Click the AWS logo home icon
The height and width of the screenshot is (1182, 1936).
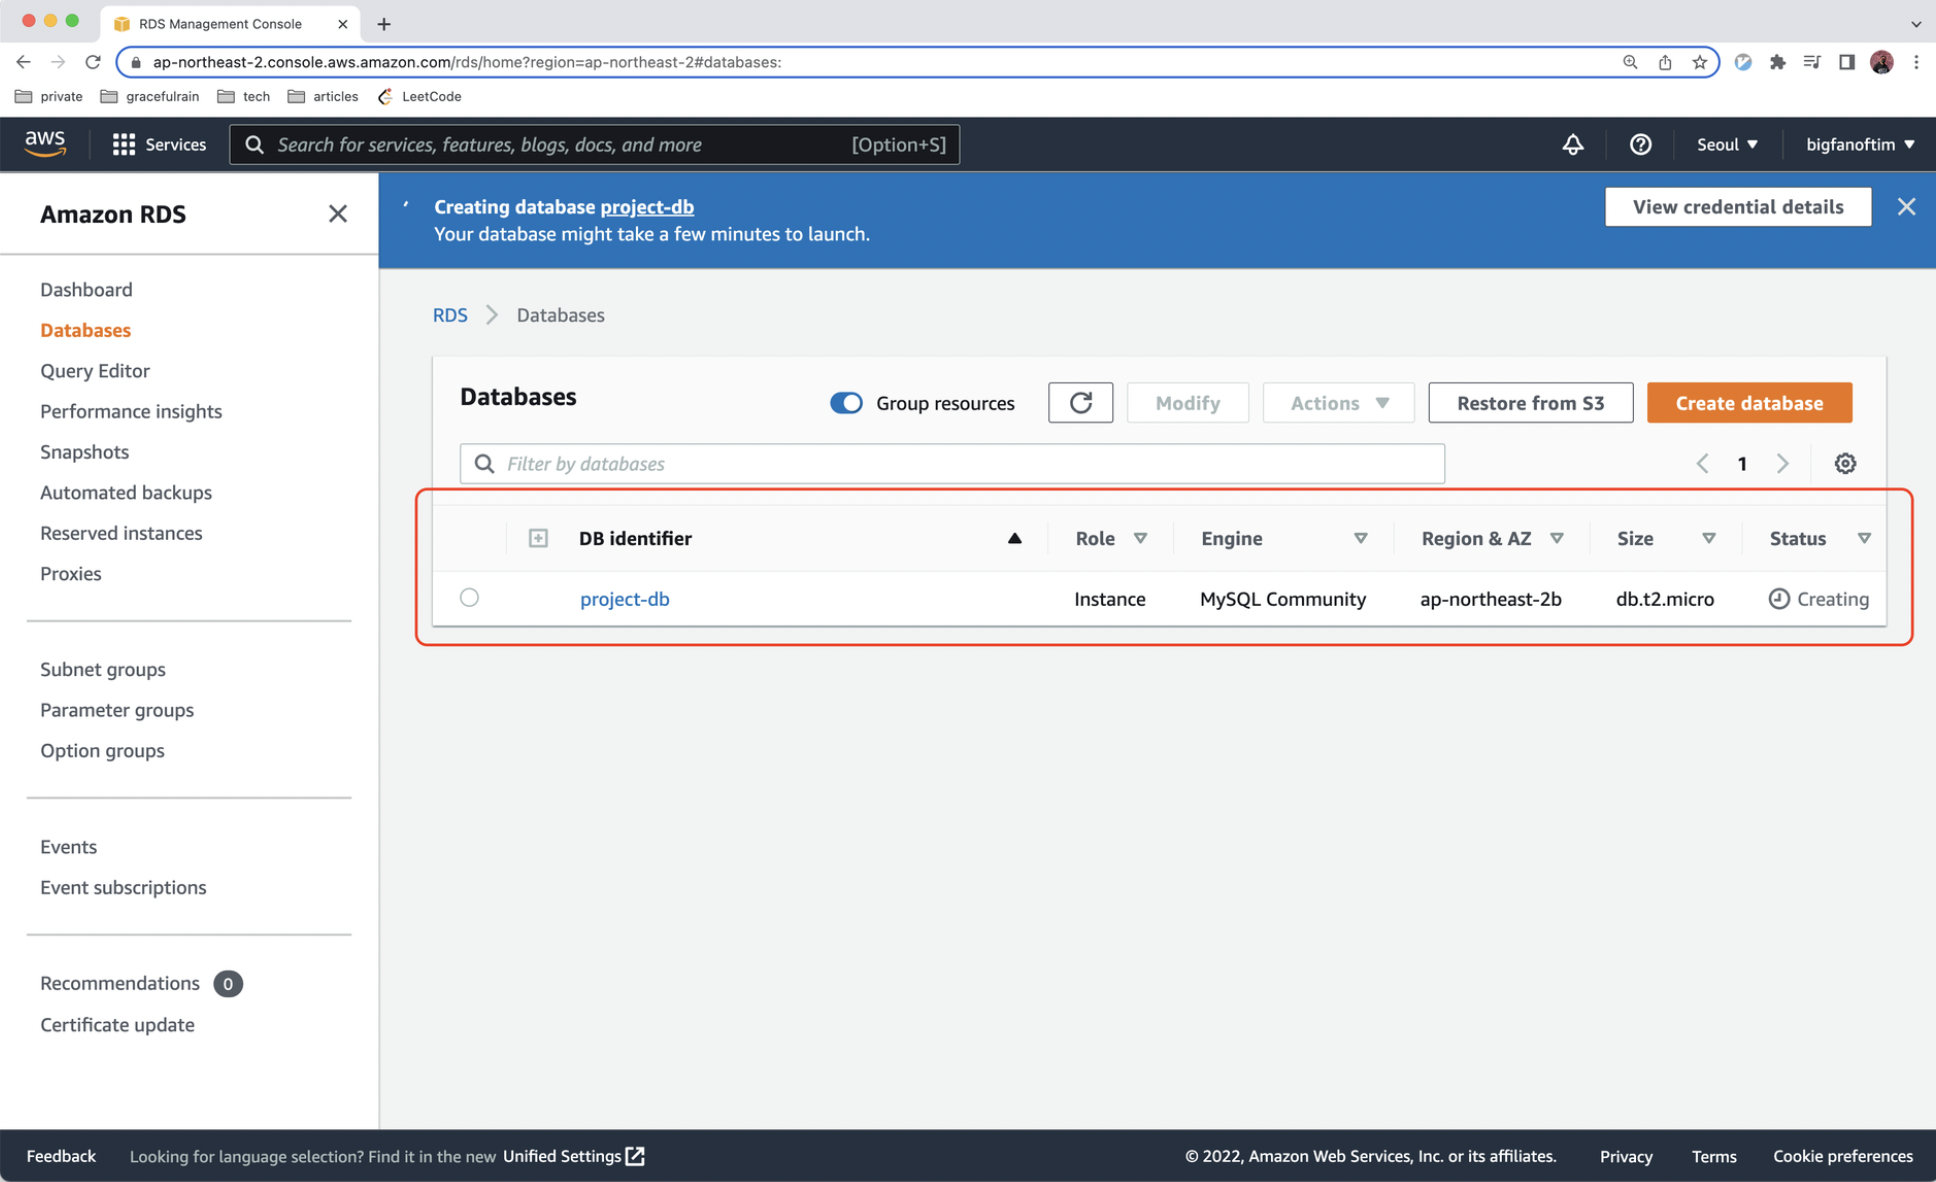point(45,144)
